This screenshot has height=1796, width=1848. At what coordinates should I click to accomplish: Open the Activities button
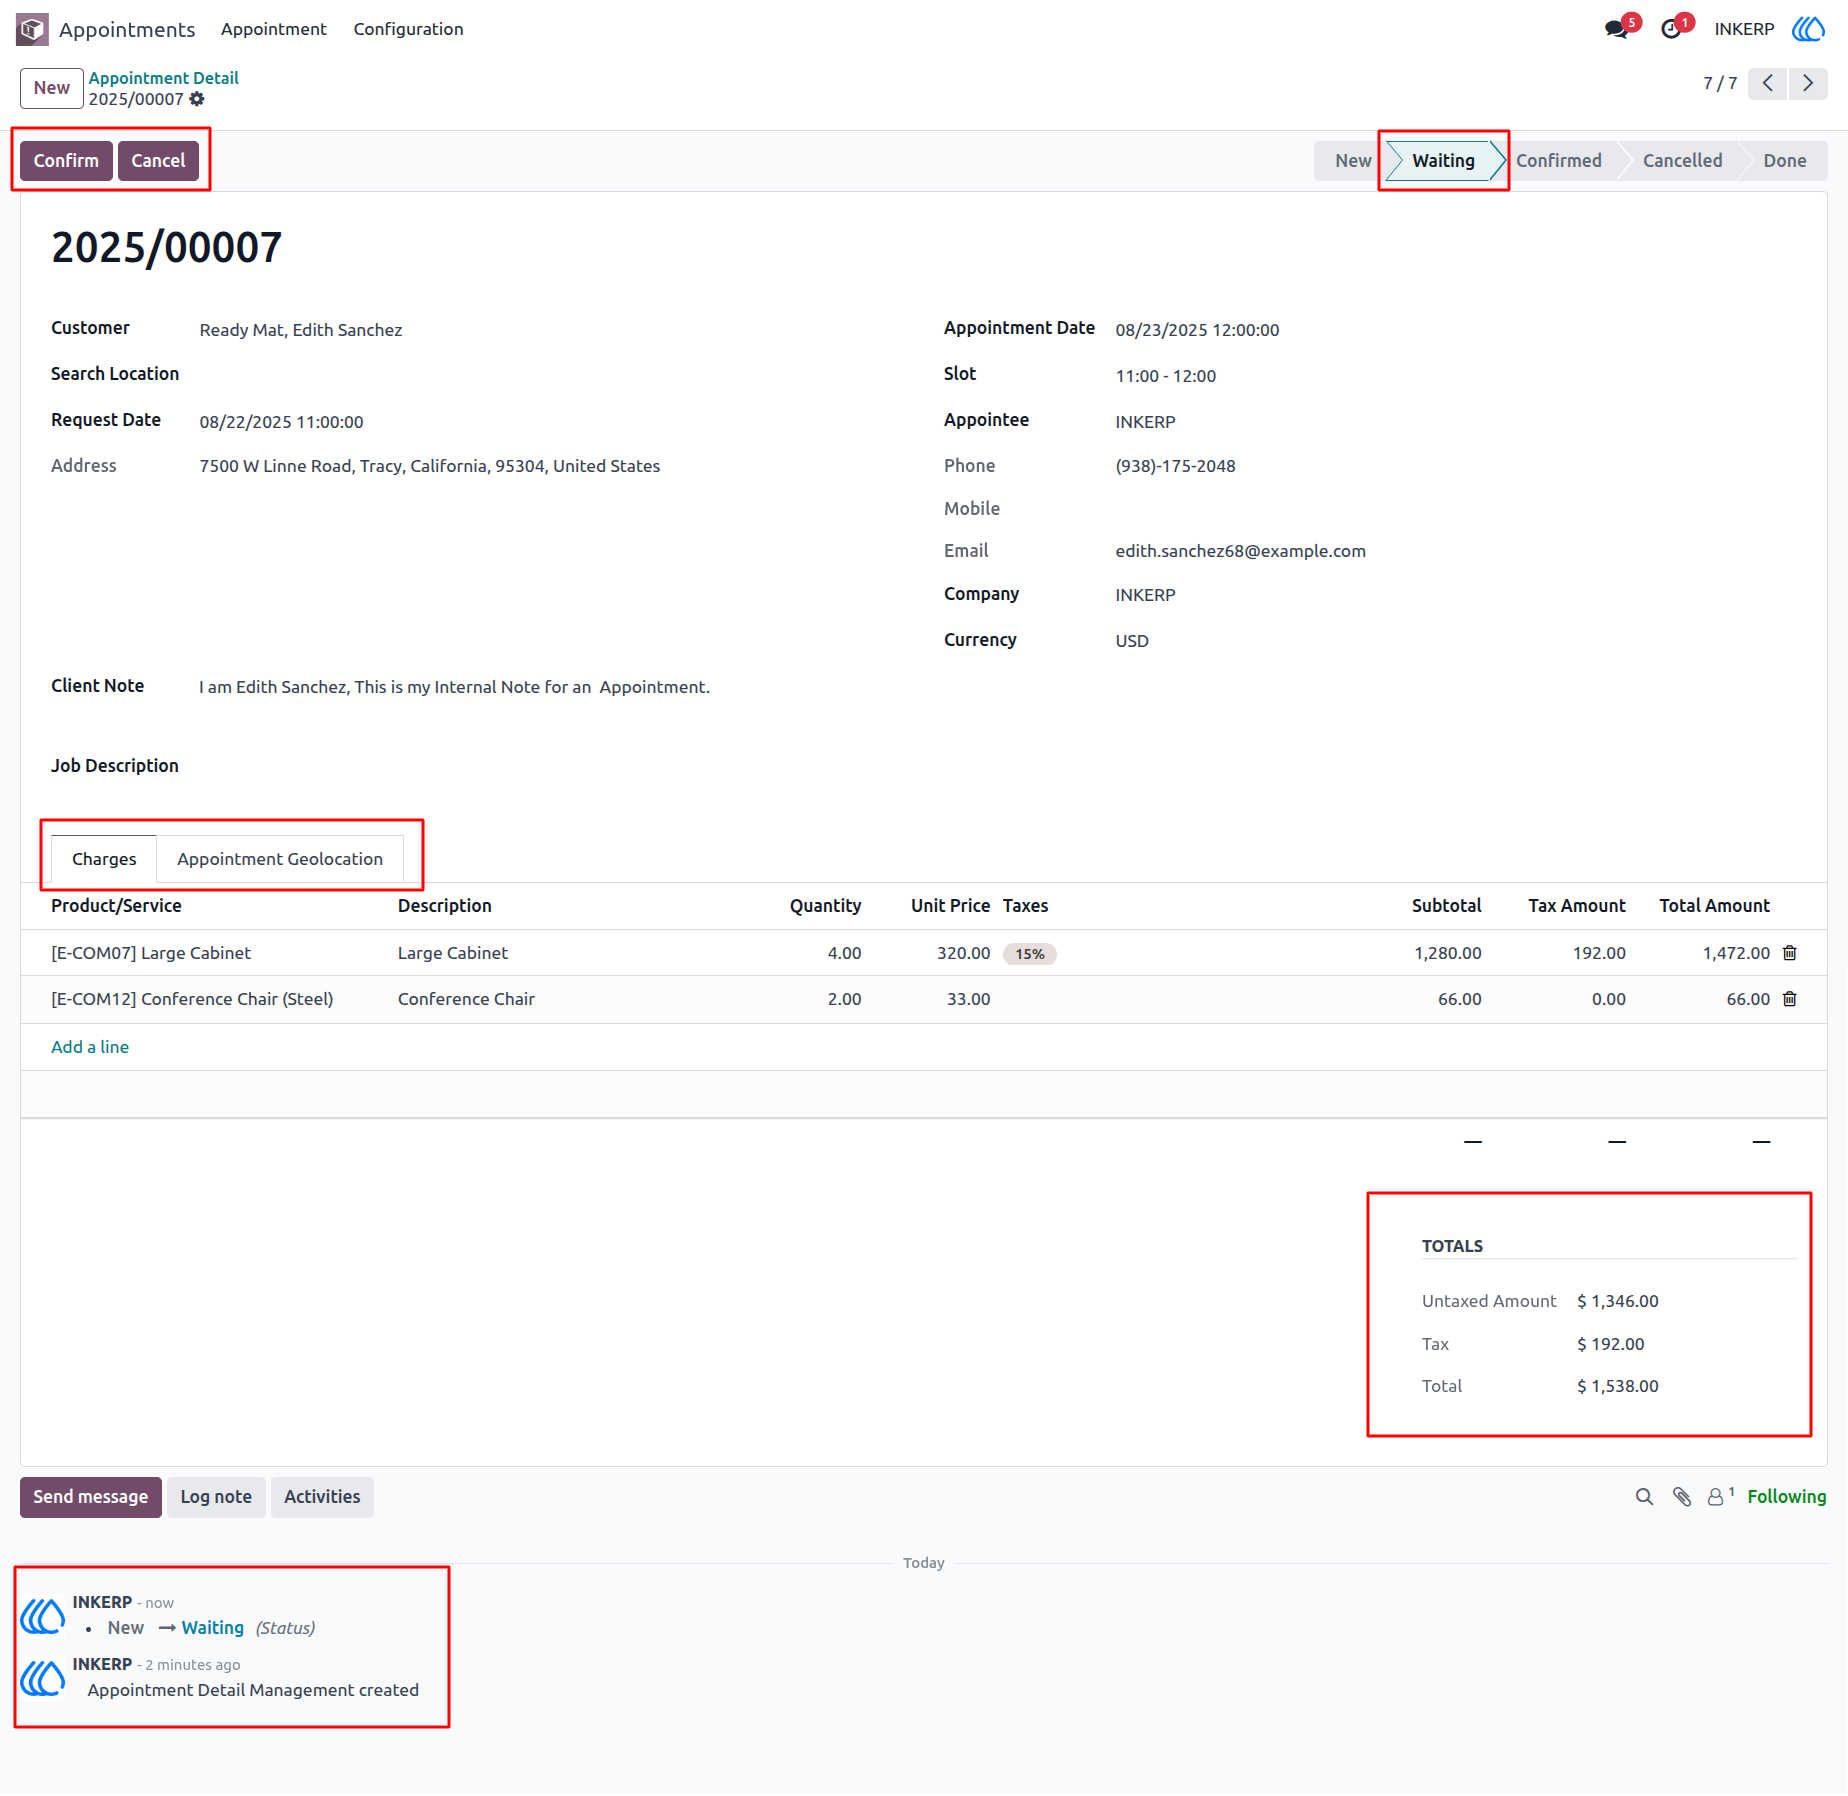[x=322, y=1497]
